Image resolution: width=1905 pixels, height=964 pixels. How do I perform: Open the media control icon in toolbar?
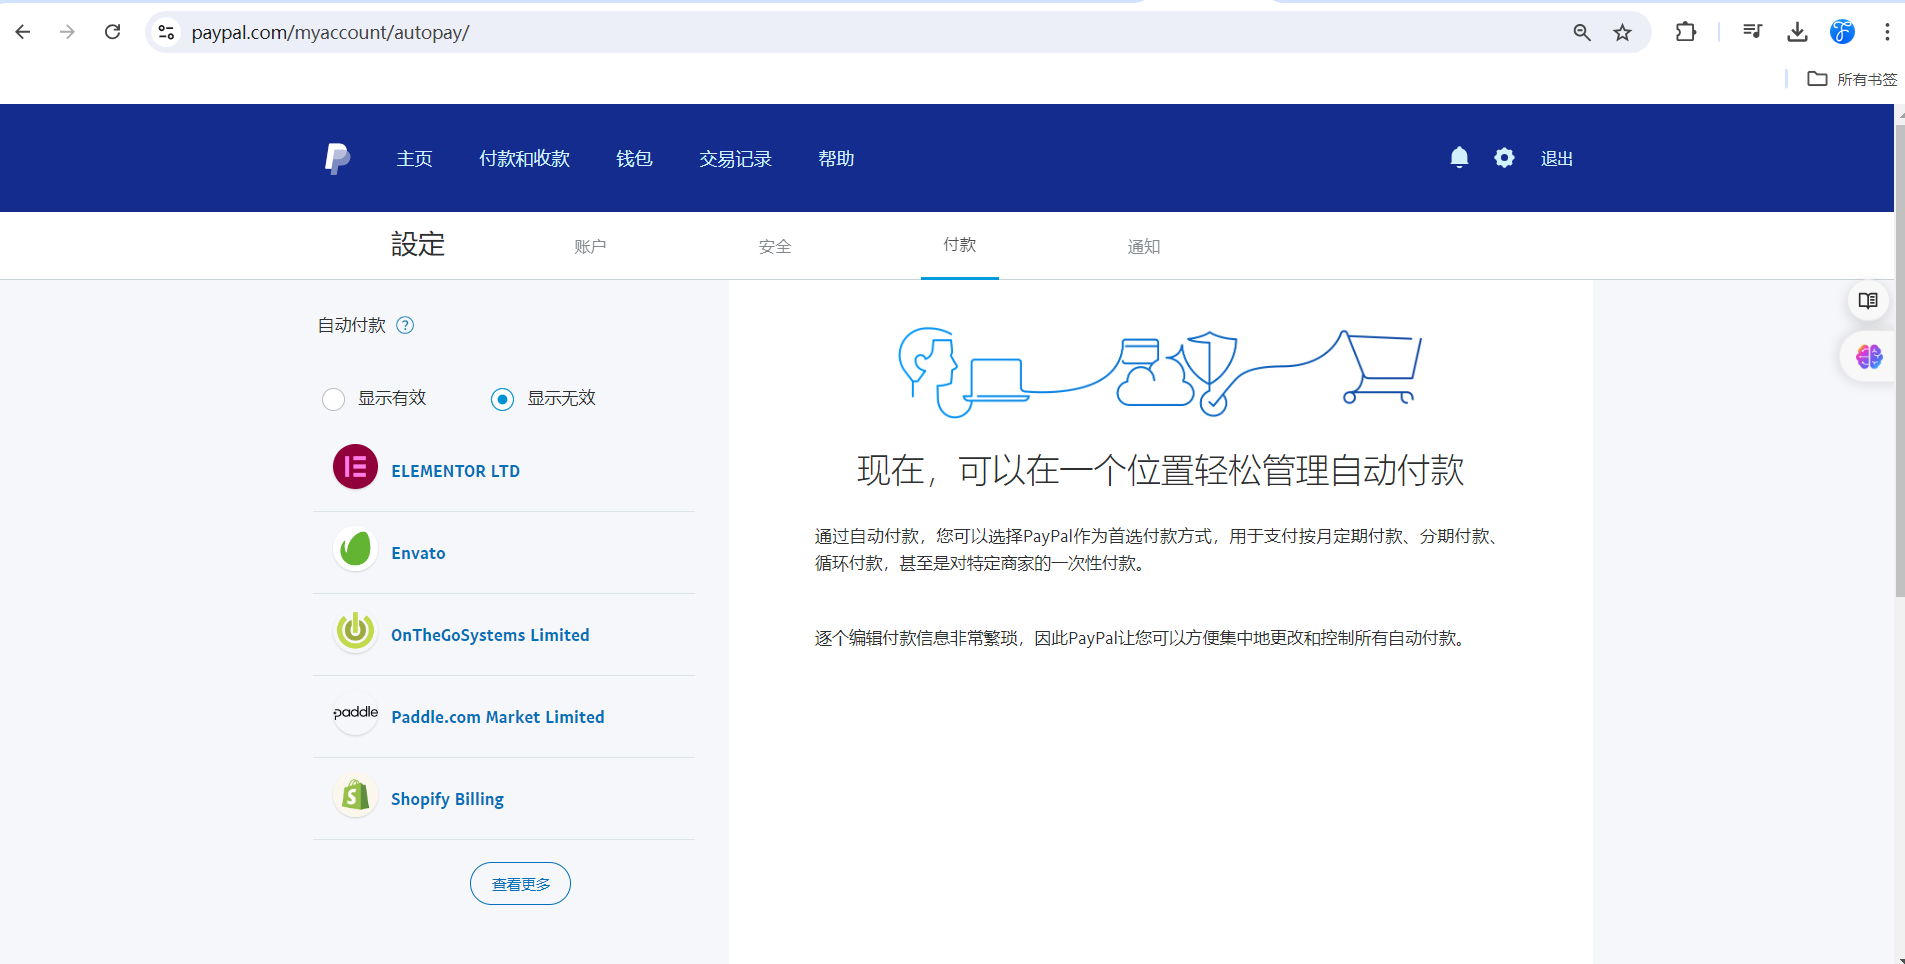coord(1752,32)
